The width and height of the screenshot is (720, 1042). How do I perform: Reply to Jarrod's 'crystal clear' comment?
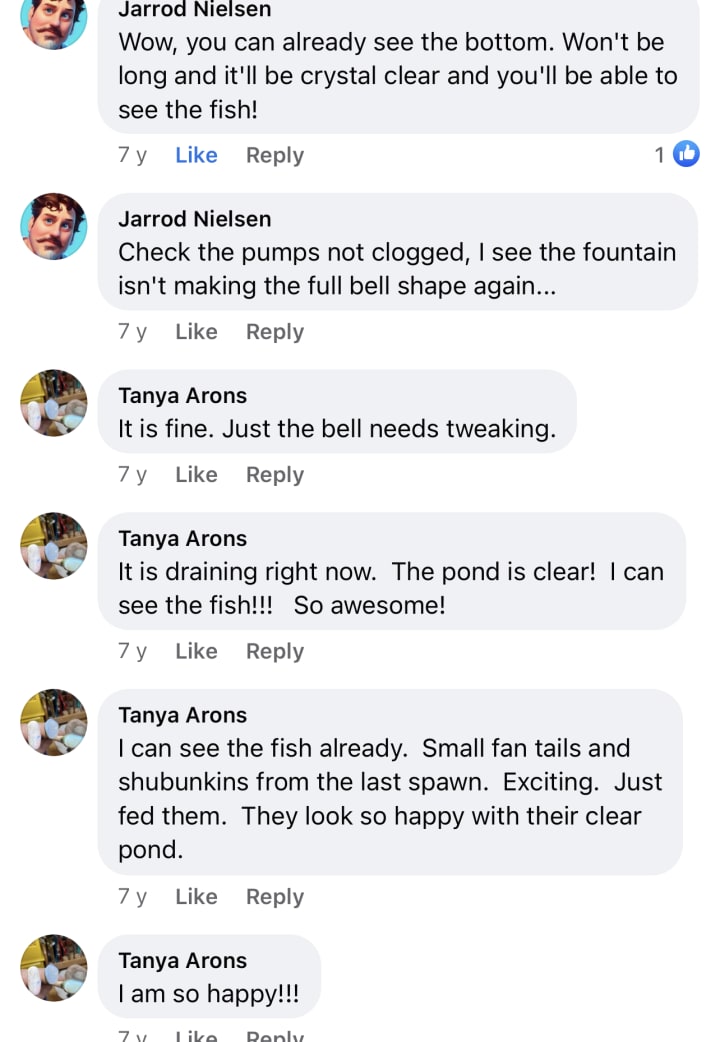pyautogui.click(x=275, y=155)
